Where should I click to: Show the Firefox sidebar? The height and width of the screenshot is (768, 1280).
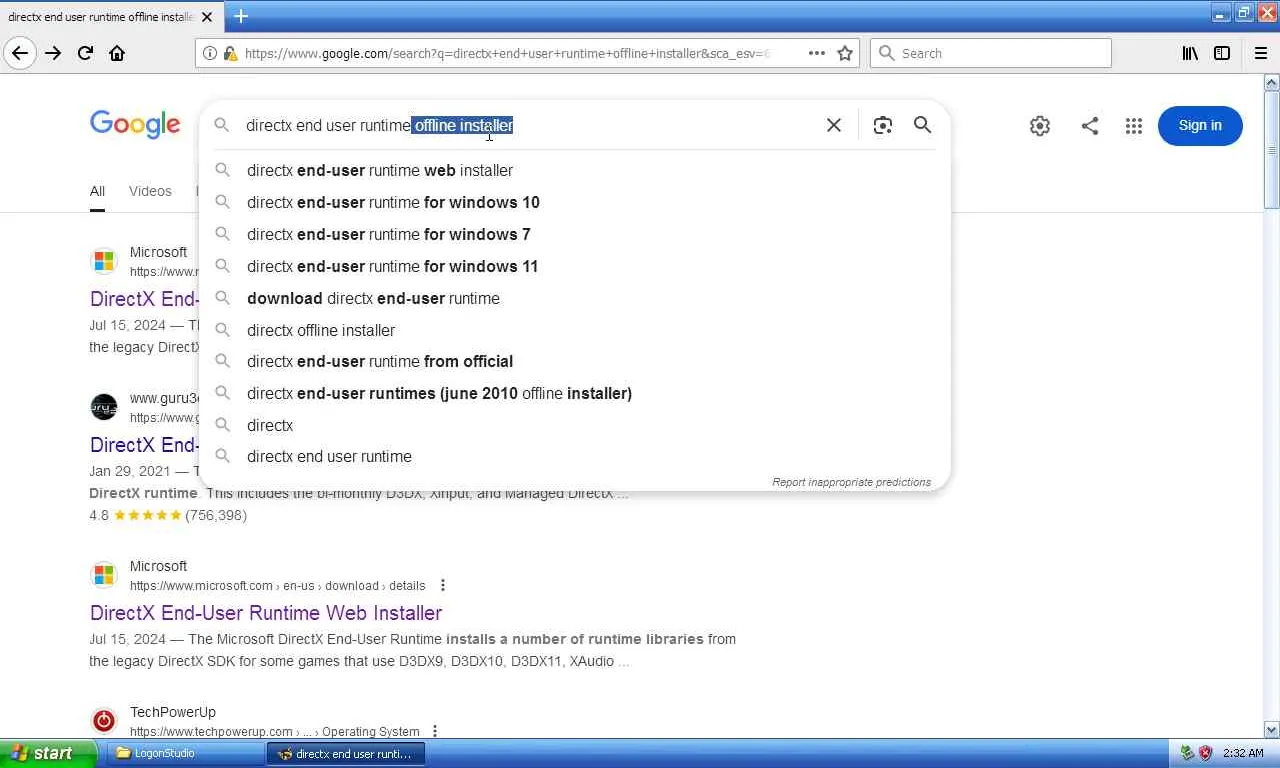1222,53
